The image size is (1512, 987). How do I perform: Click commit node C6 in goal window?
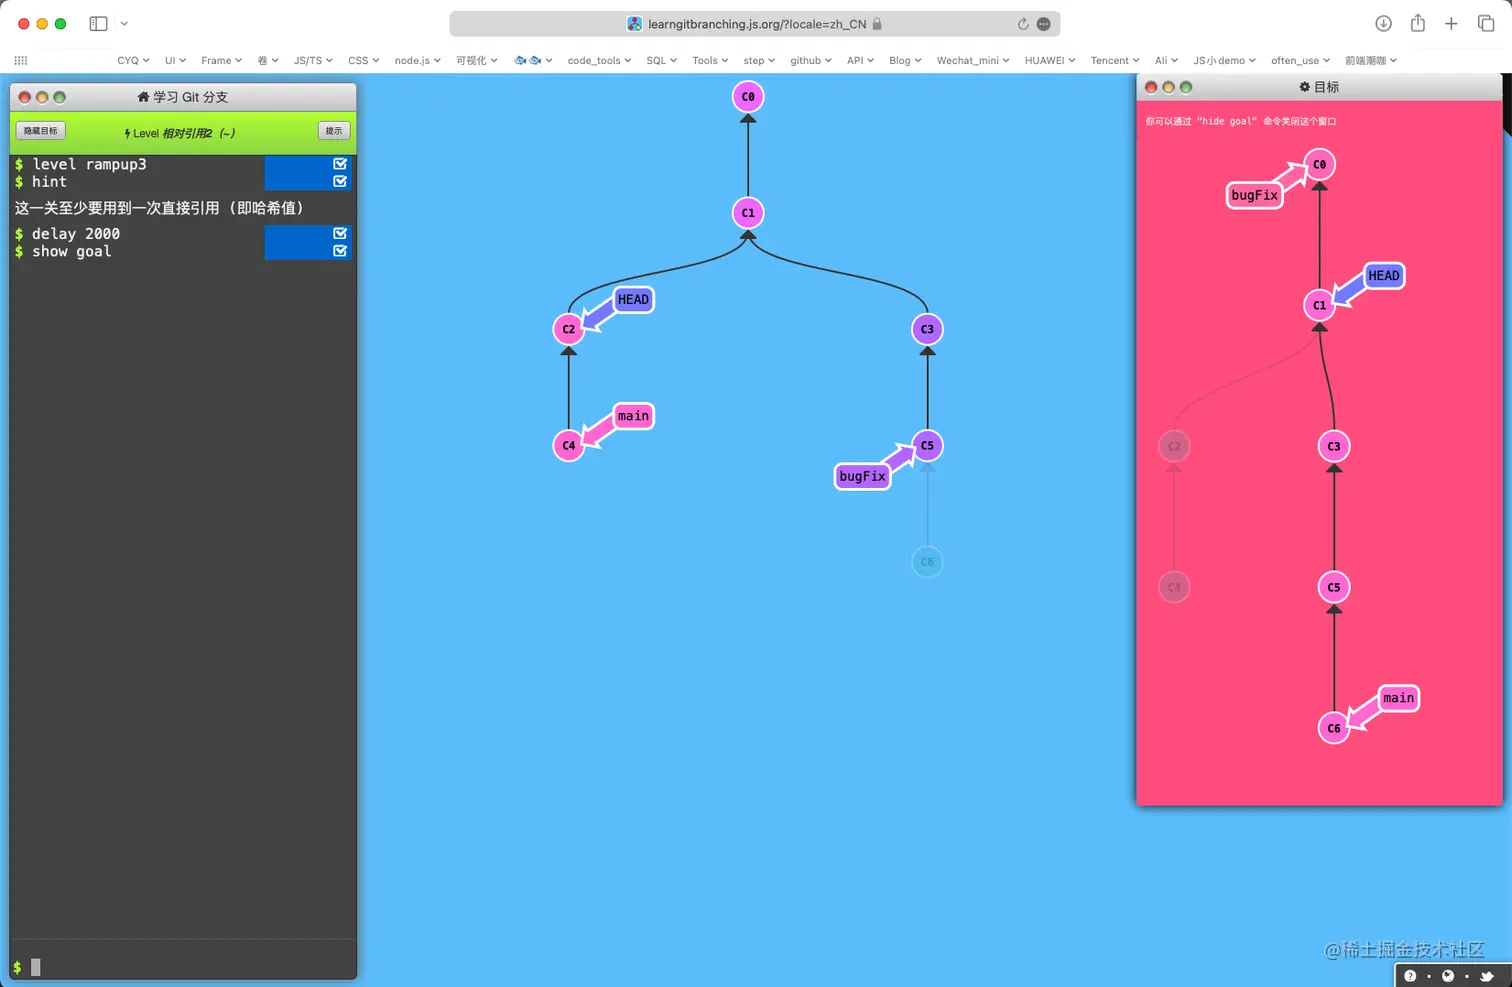click(1334, 728)
